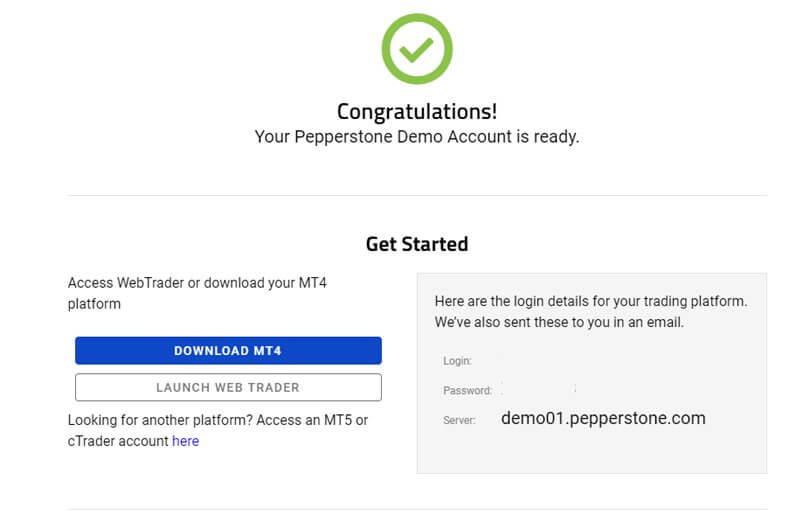Image resolution: width=810 pixels, height=515 pixels.
Task: Click 'Looking for another platform?' text
Action: pos(160,420)
